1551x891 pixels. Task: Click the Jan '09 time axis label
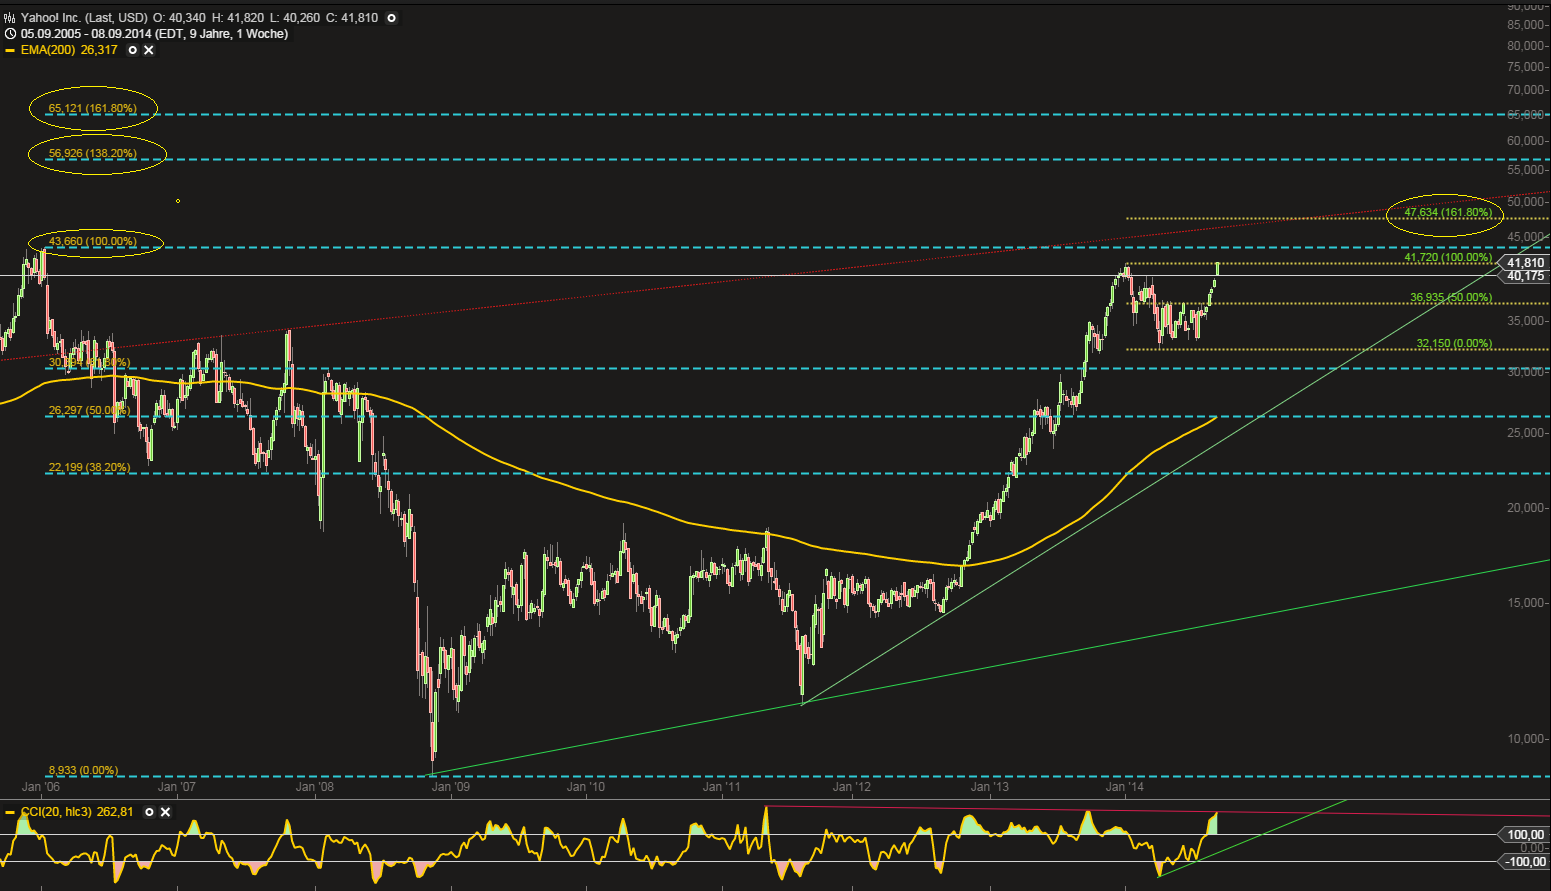450,787
